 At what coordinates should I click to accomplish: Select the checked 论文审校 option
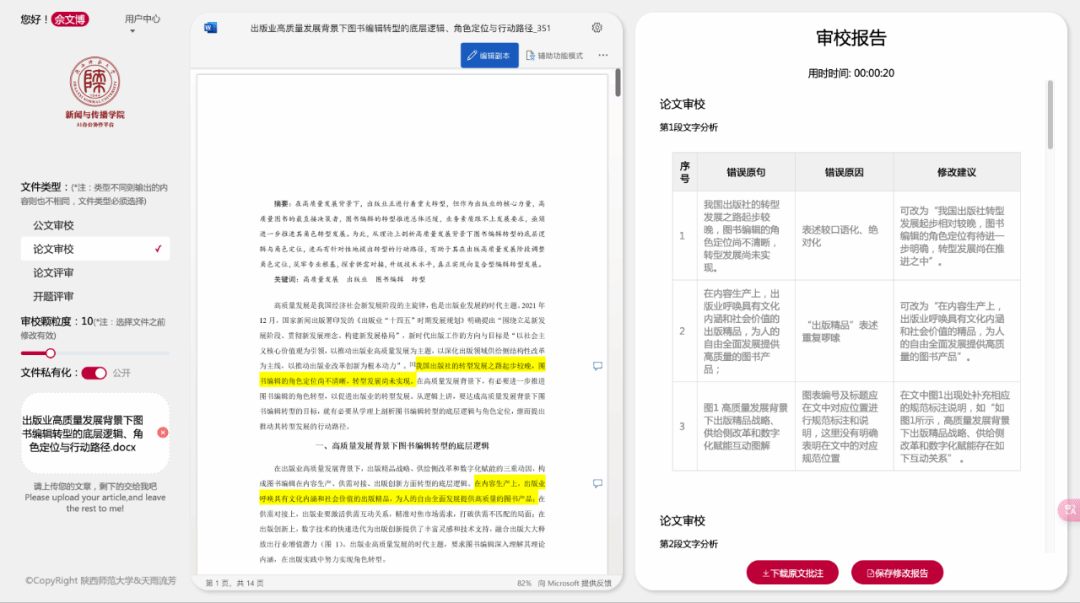(95, 249)
